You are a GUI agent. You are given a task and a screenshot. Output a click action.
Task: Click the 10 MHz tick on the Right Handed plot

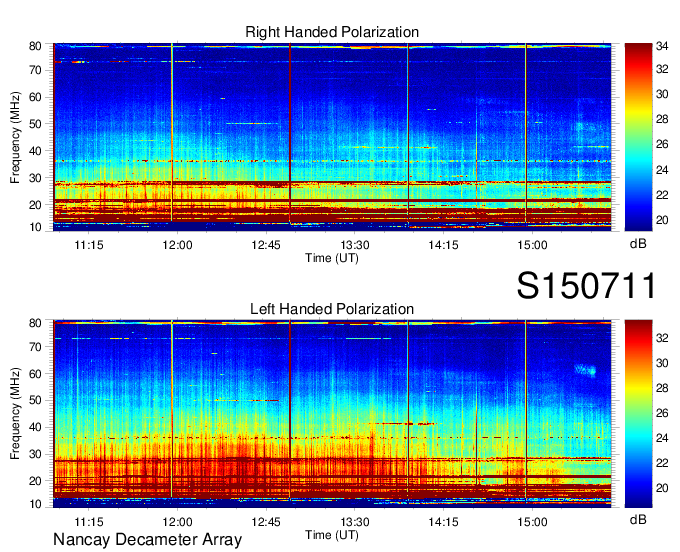point(35,227)
